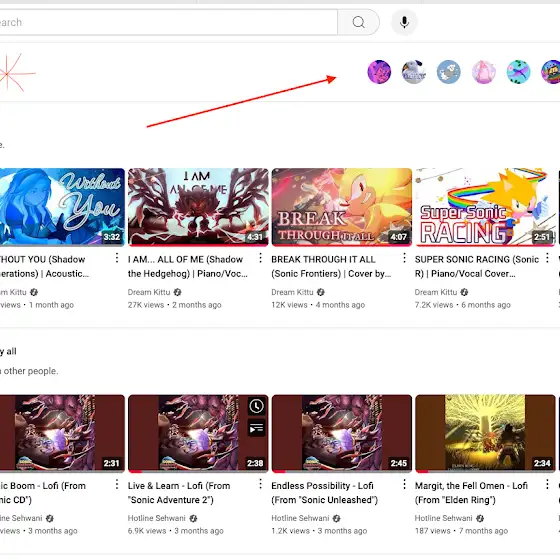Open title Live & Learn - Lofi
The image size is (560, 560).
[179, 493]
